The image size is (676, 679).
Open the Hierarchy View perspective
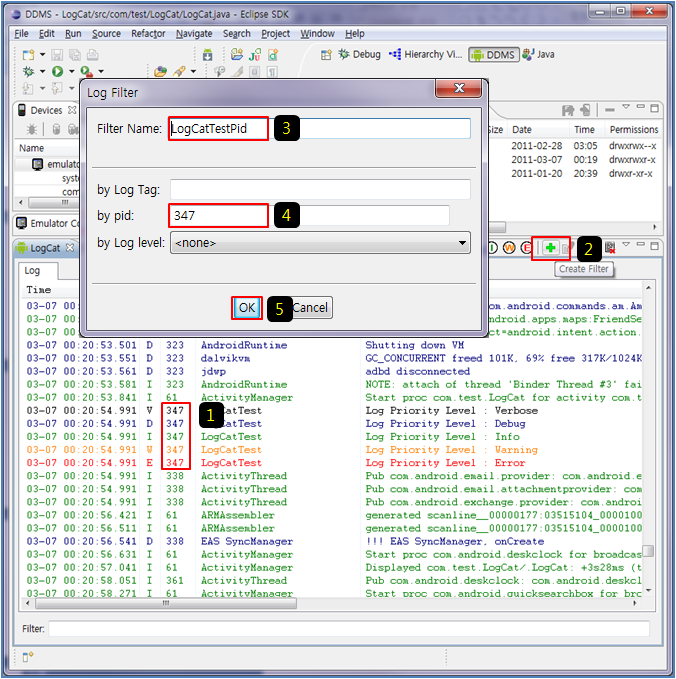point(425,54)
